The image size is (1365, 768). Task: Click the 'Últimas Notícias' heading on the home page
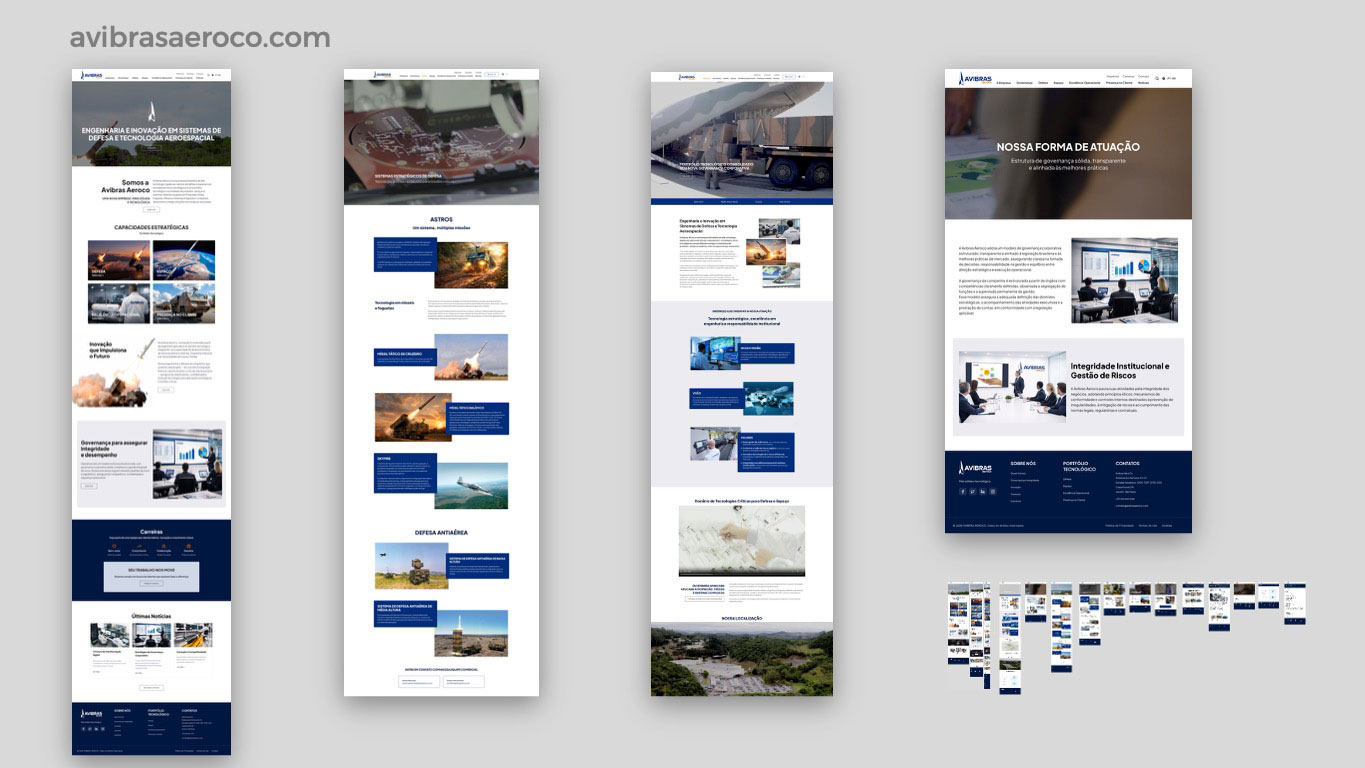tap(151, 615)
